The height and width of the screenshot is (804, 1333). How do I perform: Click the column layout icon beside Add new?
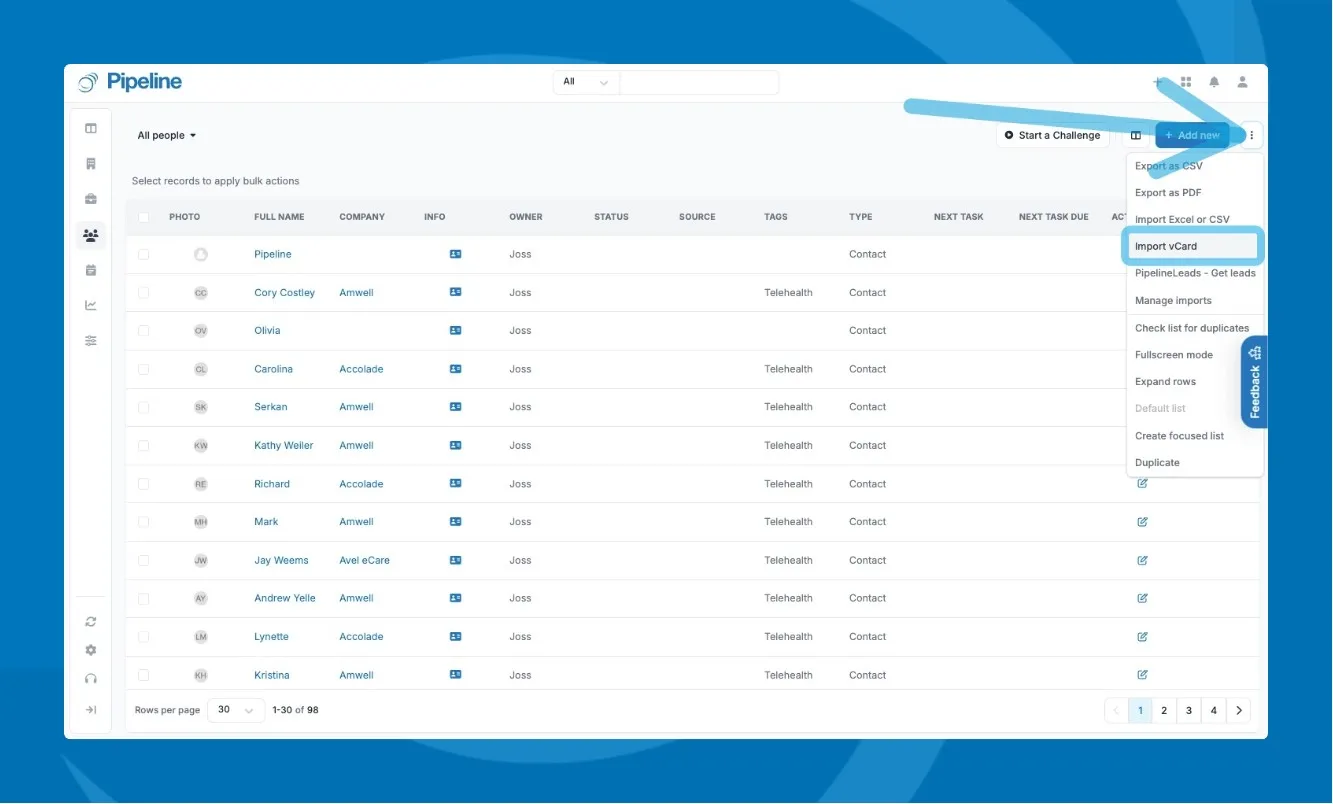[1136, 135]
